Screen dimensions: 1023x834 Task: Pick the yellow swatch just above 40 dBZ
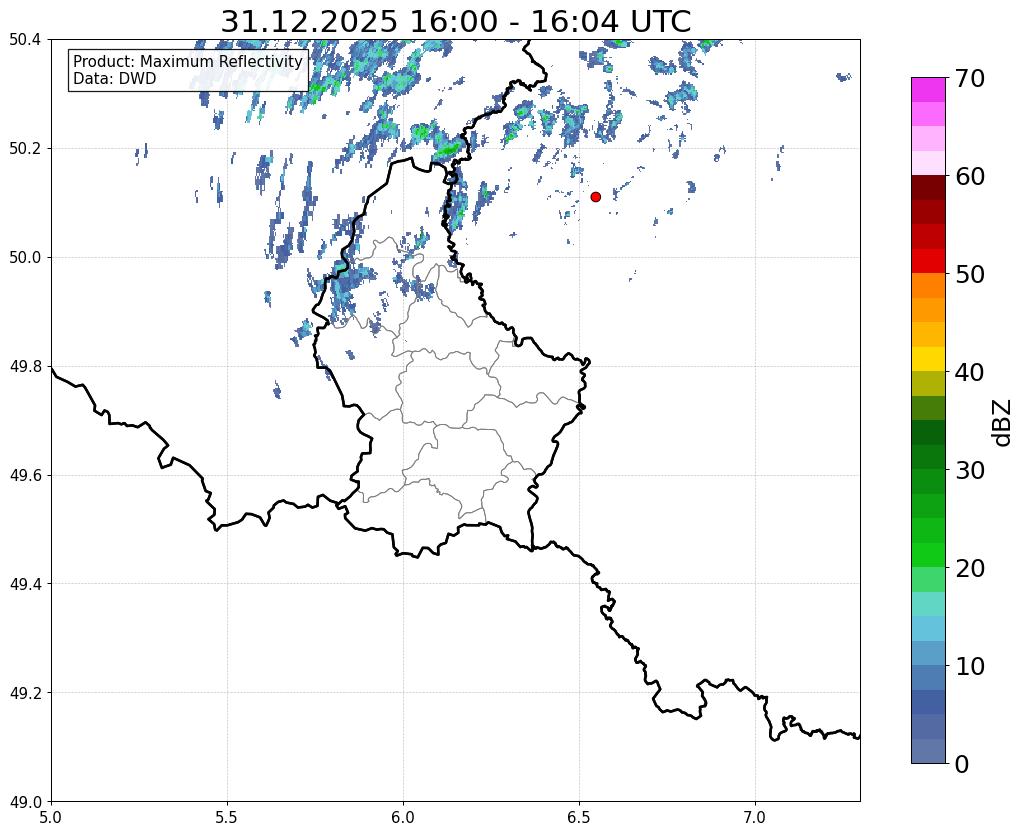pos(928,359)
